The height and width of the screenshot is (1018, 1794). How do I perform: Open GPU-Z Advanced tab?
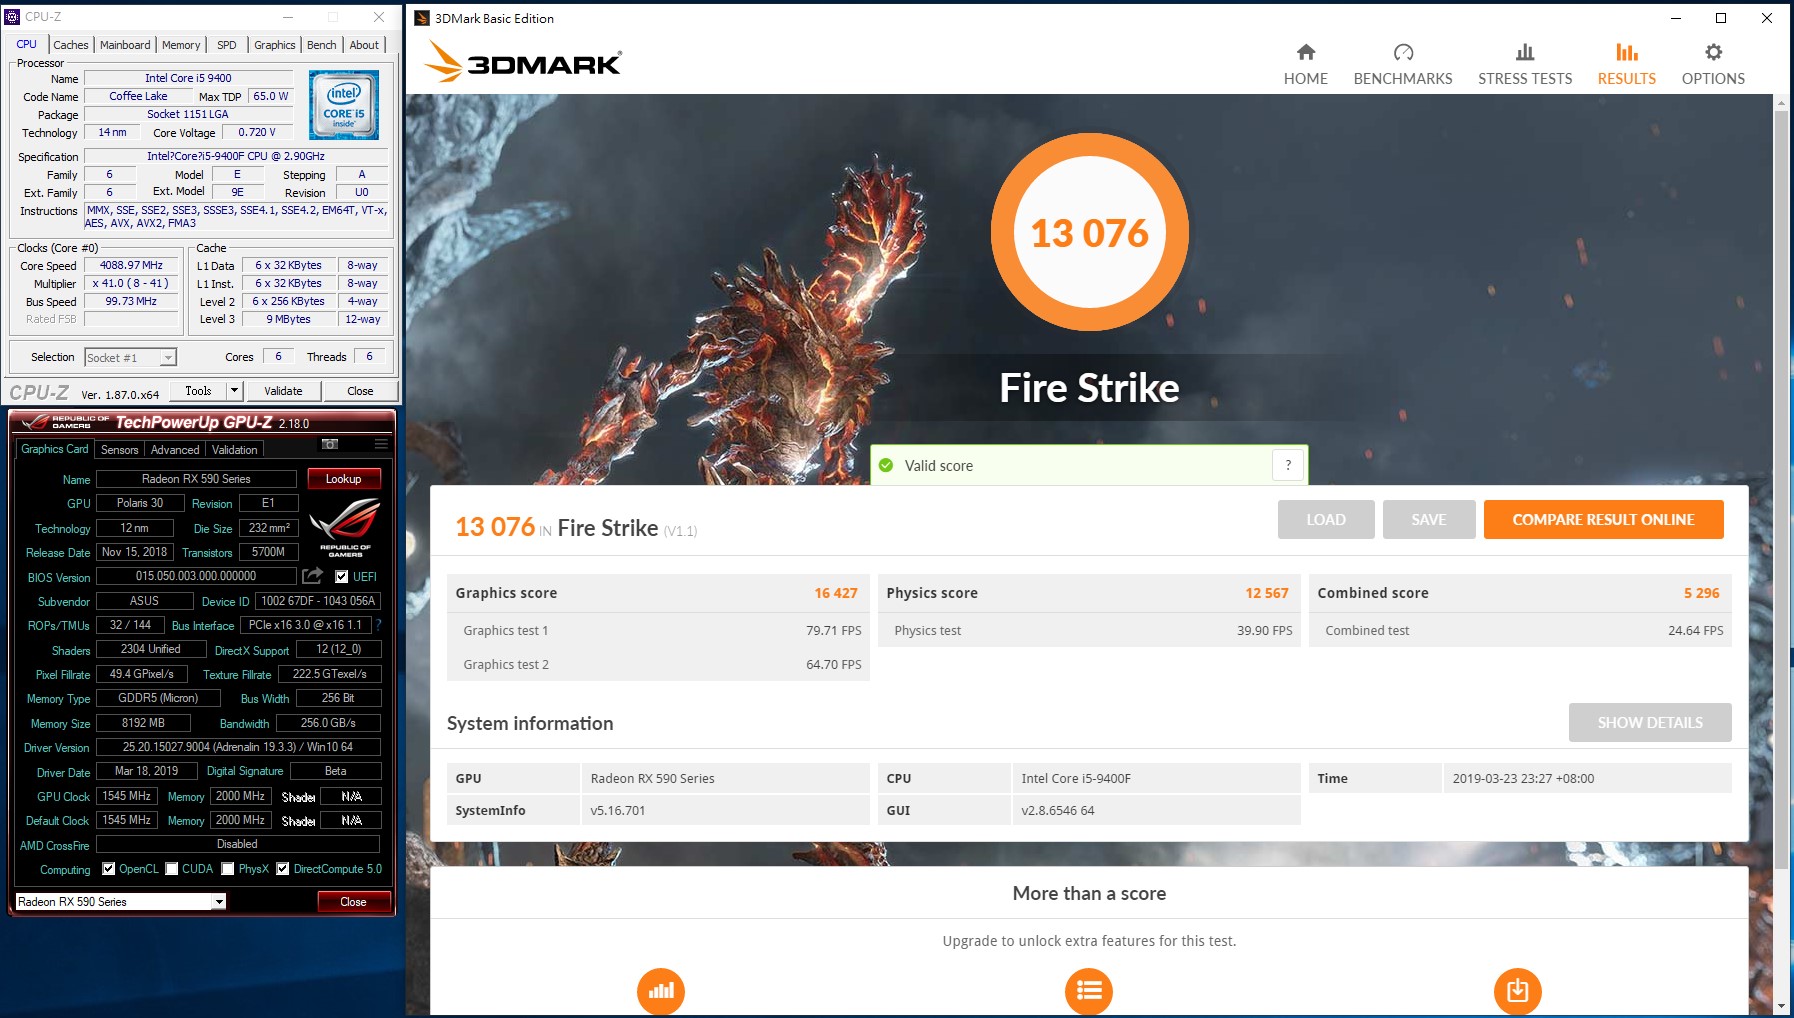175,450
